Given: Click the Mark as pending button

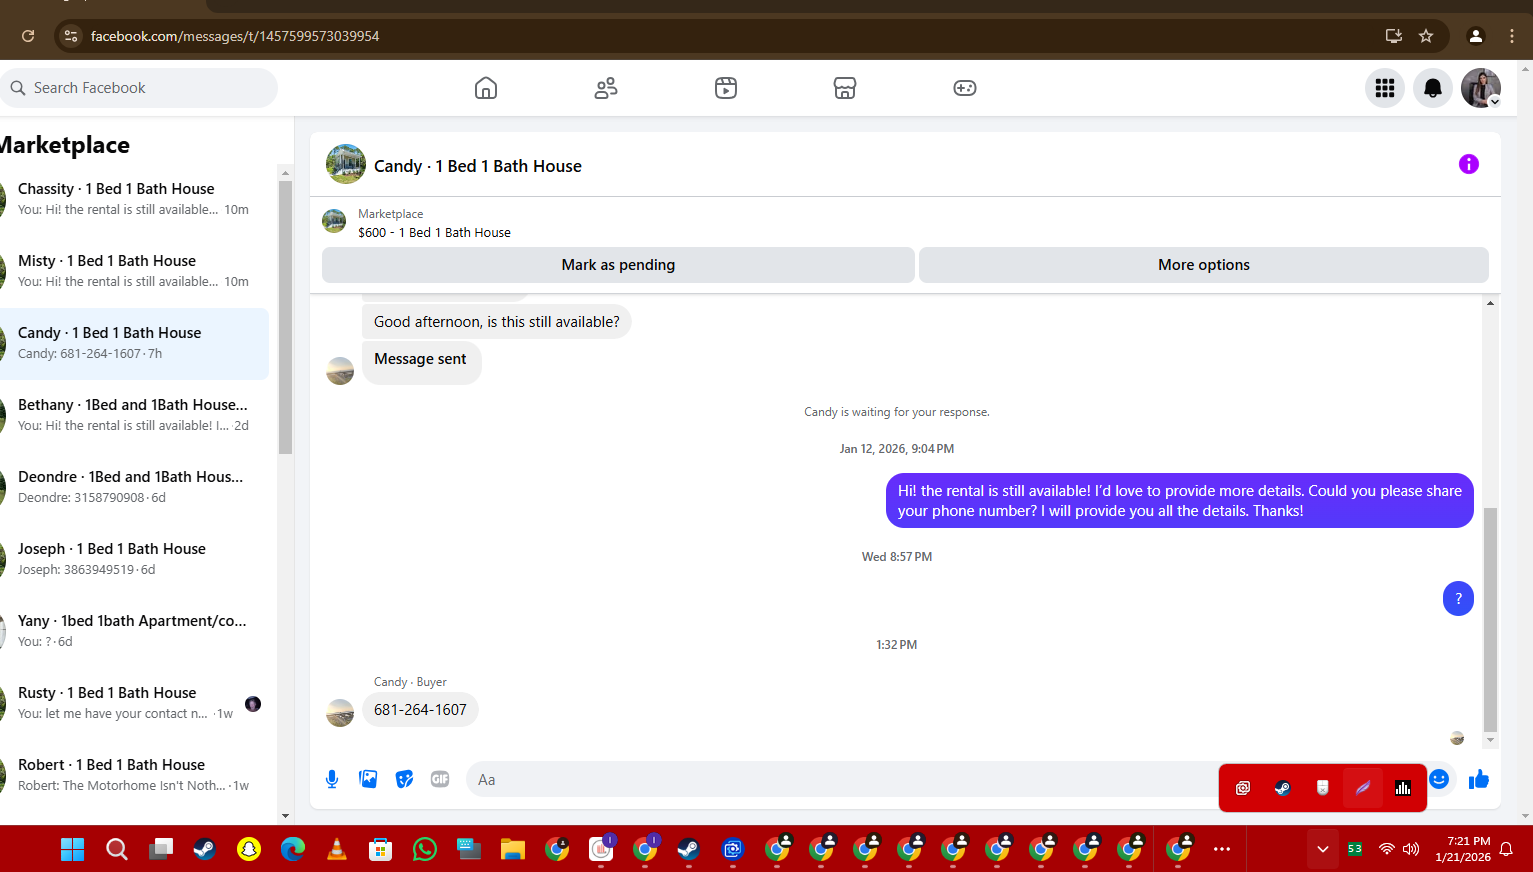Looking at the screenshot, I should click(x=618, y=265).
